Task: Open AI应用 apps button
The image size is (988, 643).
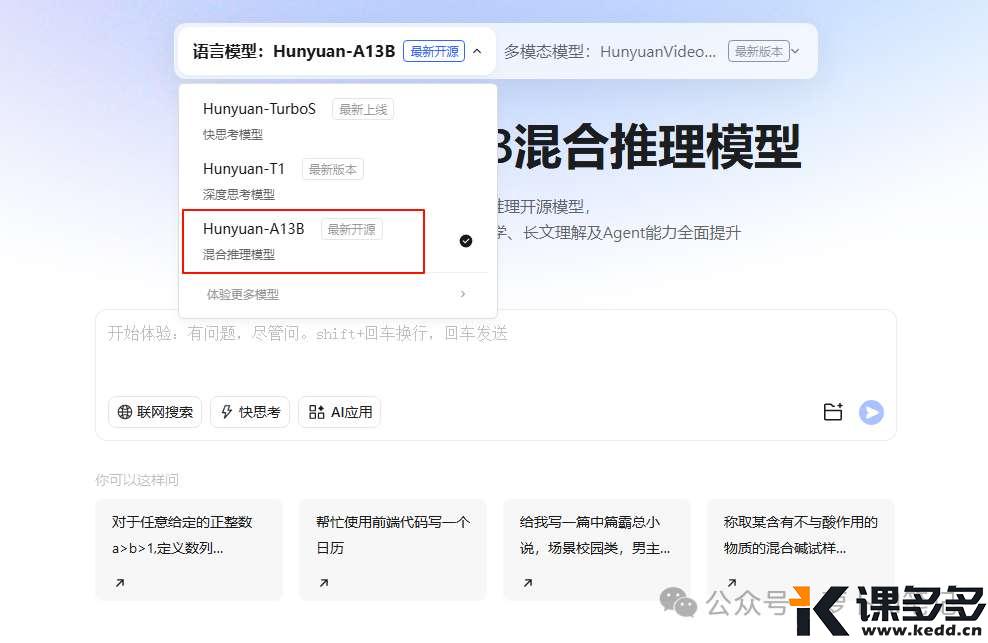Action: click(x=340, y=412)
